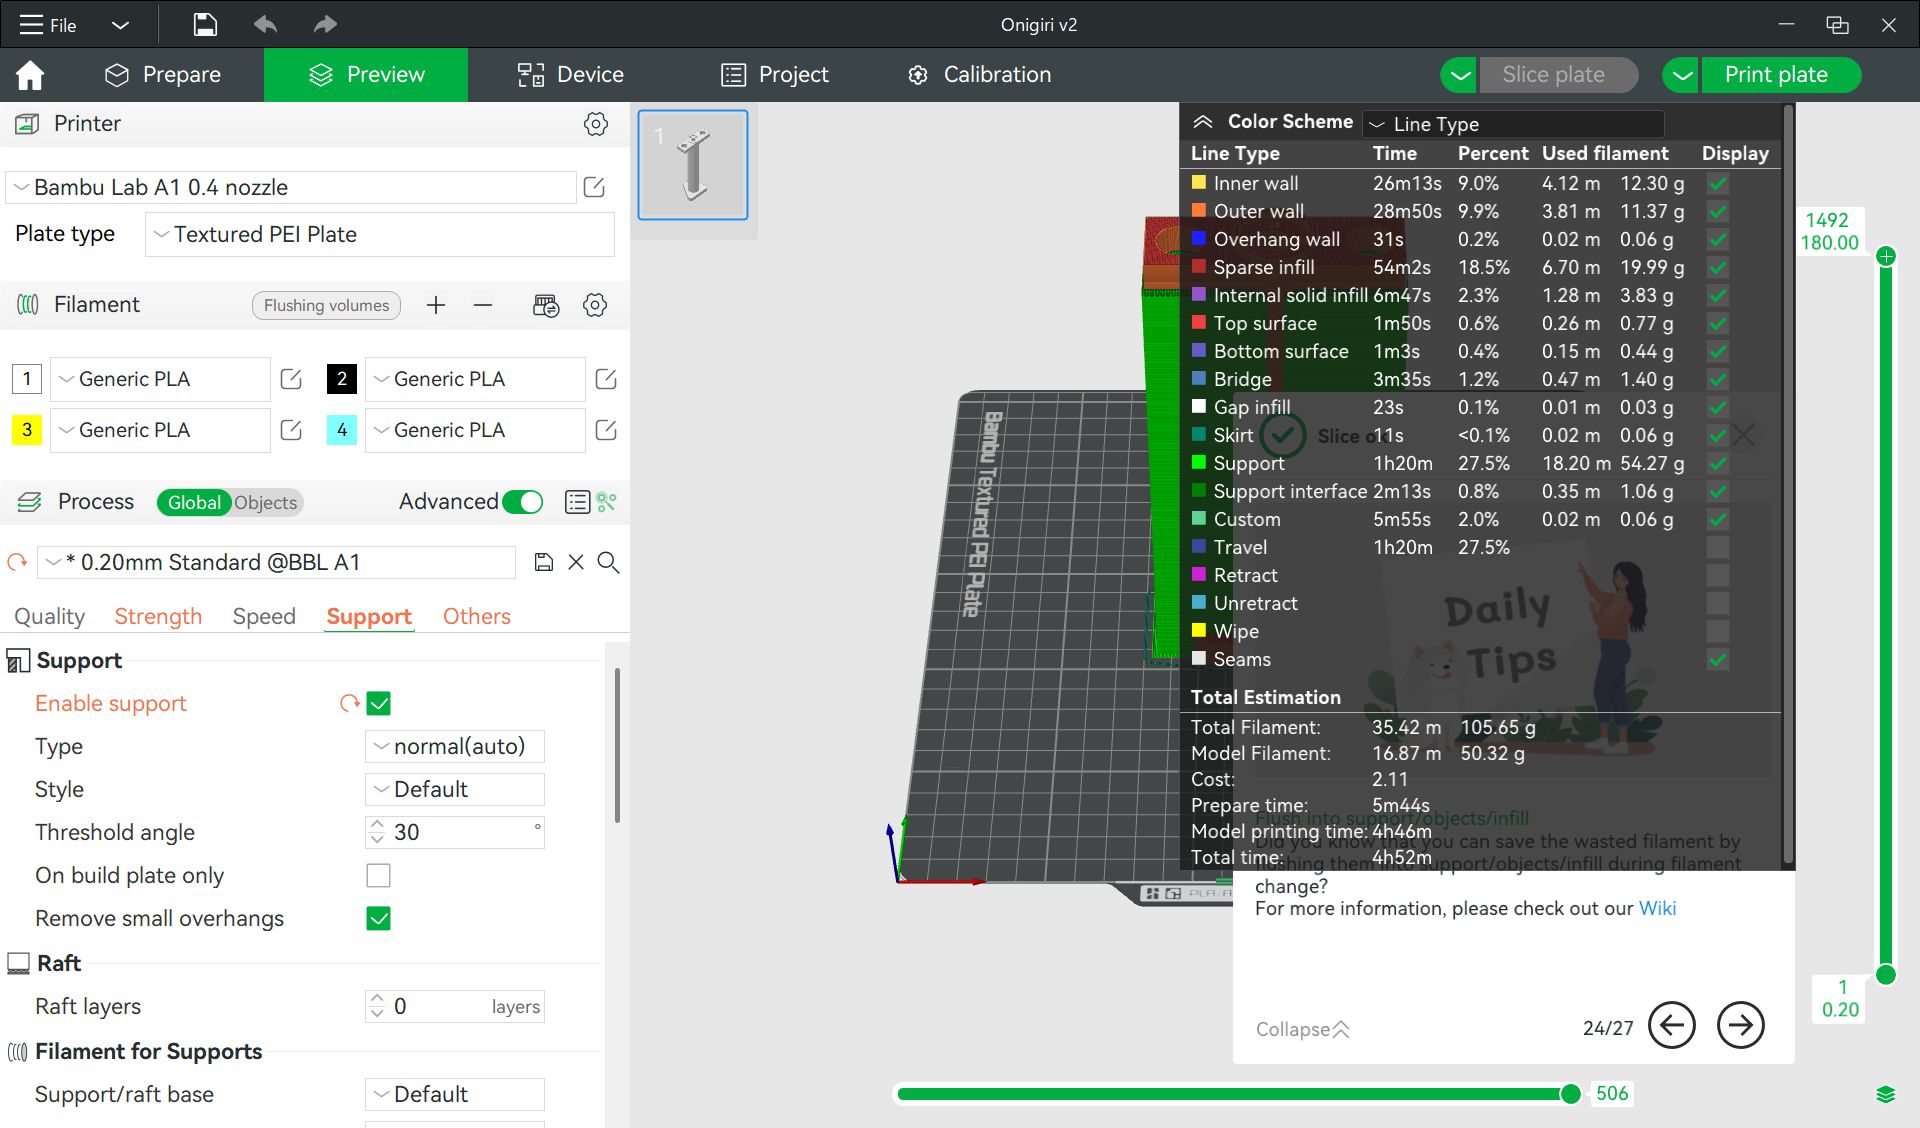Screen dimensions: 1920x1128
Task: Open support Style dropdown
Action: point(455,789)
